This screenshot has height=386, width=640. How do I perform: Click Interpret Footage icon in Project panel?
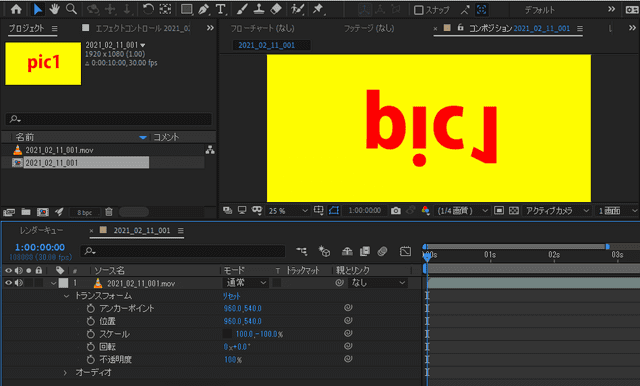tap(9, 212)
